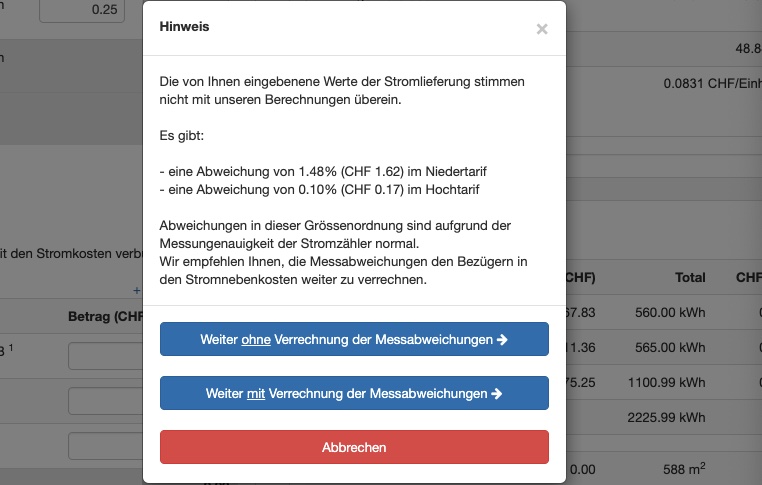Viewport: 762px width, 485px height.
Task: Click the 2225.99 kWh sum value
Action: (666, 417)
